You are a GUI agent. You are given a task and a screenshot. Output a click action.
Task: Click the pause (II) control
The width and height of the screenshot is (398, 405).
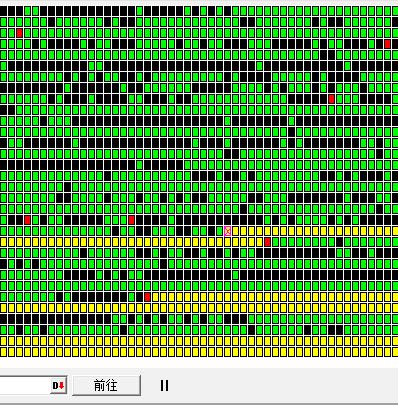pos(164,385)
